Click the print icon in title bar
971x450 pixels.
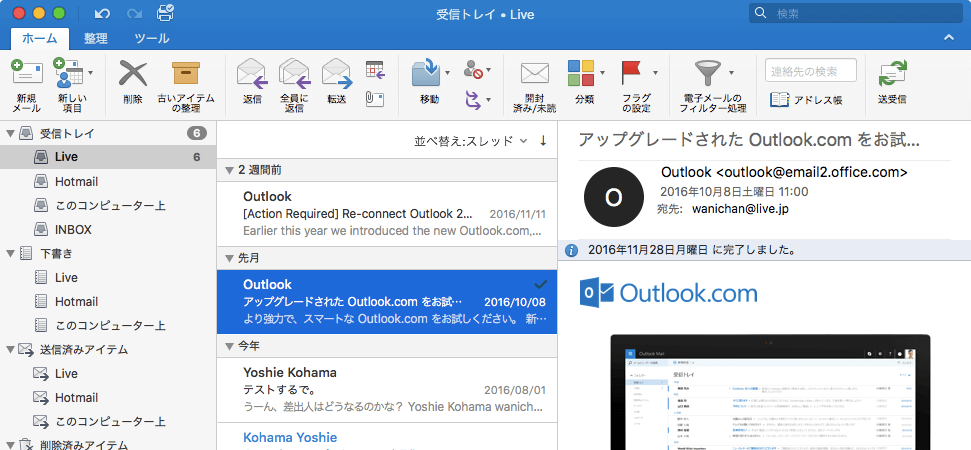(x=166, y=12)
